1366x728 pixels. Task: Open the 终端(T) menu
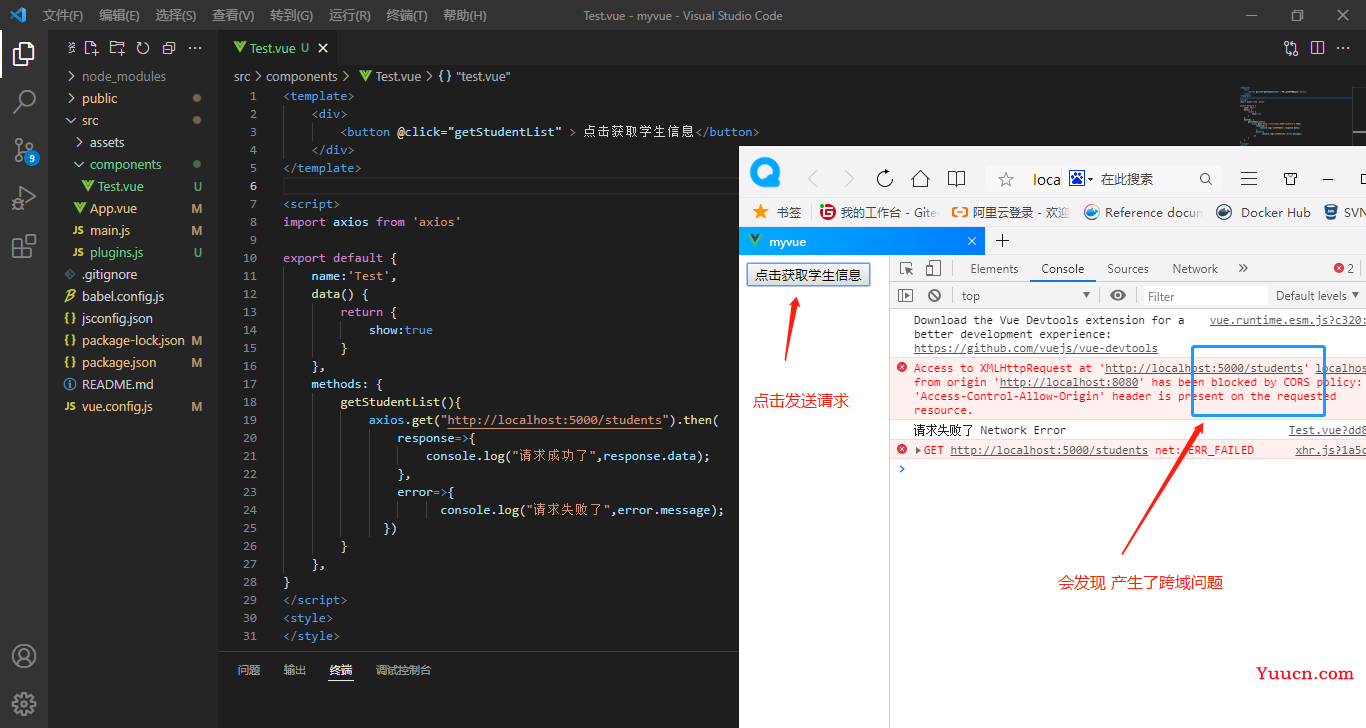(407, 16)
